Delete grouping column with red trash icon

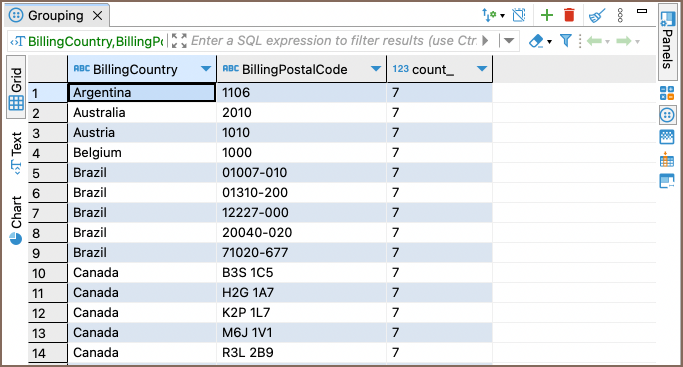569,15
